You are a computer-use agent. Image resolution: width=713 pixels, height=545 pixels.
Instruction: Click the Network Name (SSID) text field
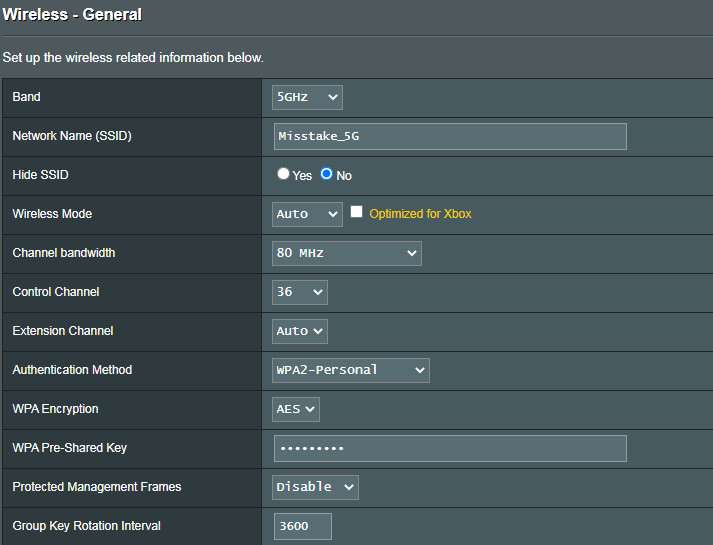pyautogui.click(x=450, y=136)
